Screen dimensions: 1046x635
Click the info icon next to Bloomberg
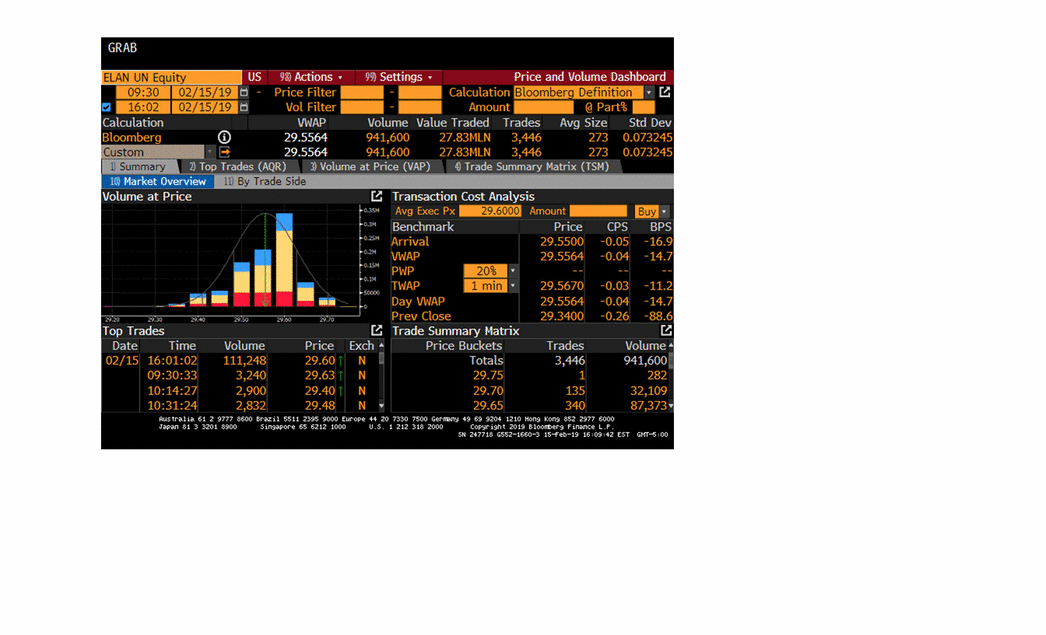pos(224,137)
